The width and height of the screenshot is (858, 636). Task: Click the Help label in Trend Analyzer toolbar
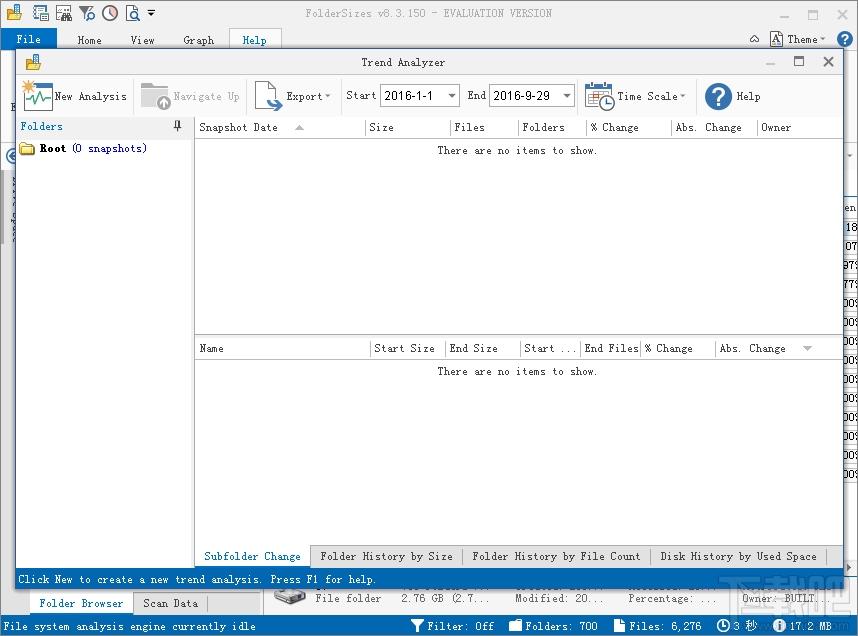748,96
